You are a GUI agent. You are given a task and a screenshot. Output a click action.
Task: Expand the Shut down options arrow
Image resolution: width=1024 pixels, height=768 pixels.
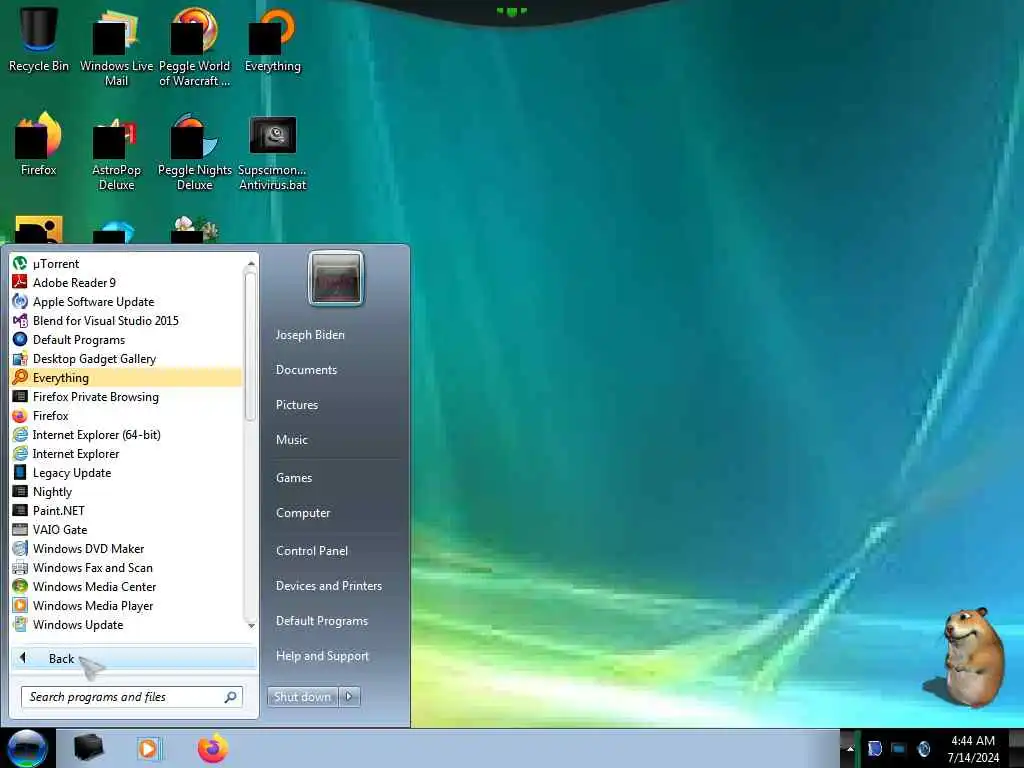click(349, 697)
